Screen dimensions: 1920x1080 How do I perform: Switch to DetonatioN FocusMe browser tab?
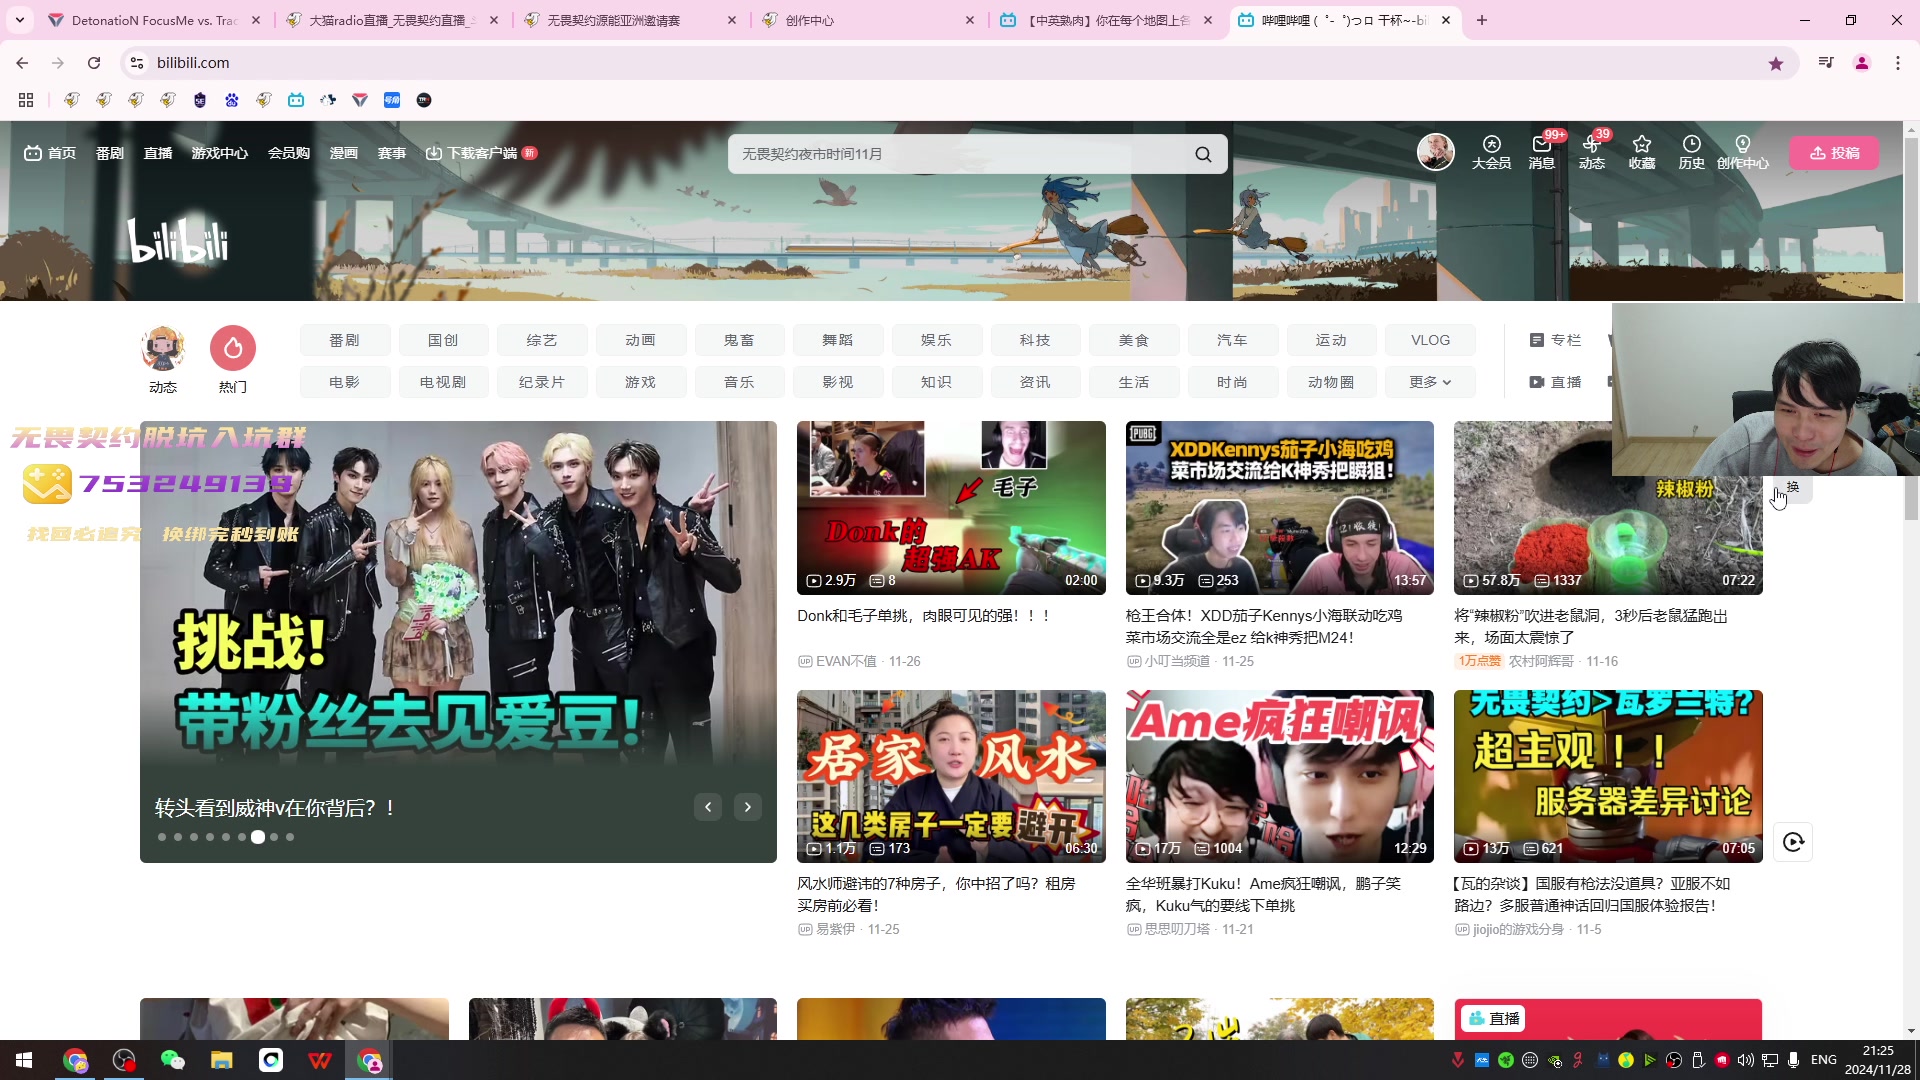pos(155,20)
